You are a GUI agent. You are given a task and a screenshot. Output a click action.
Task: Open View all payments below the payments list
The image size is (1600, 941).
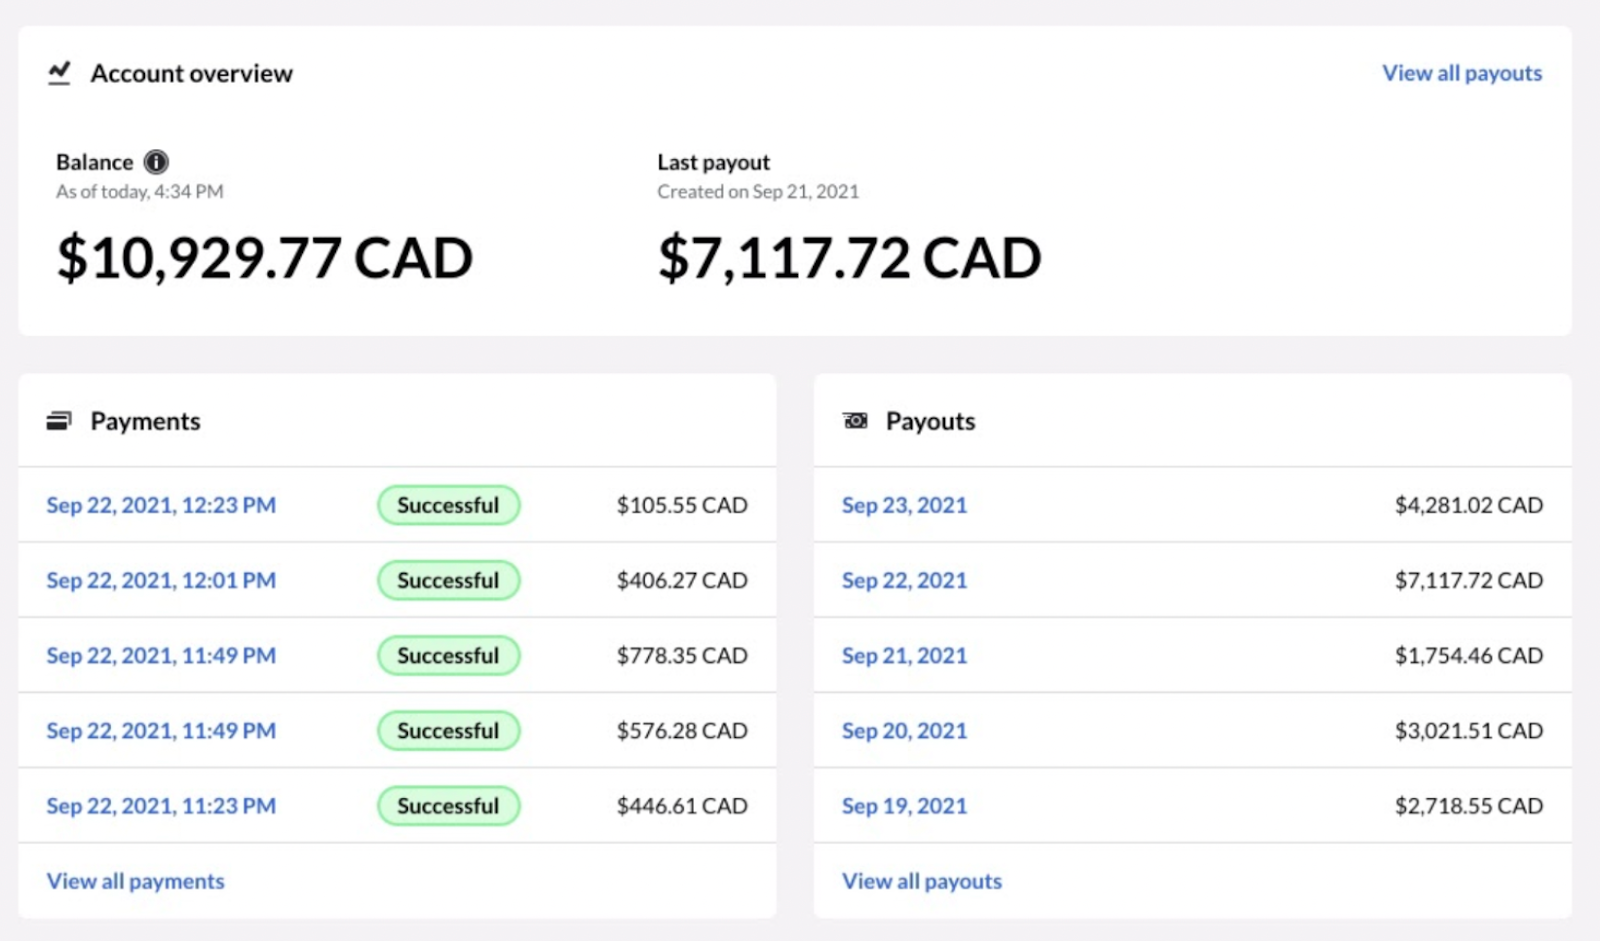135,881
